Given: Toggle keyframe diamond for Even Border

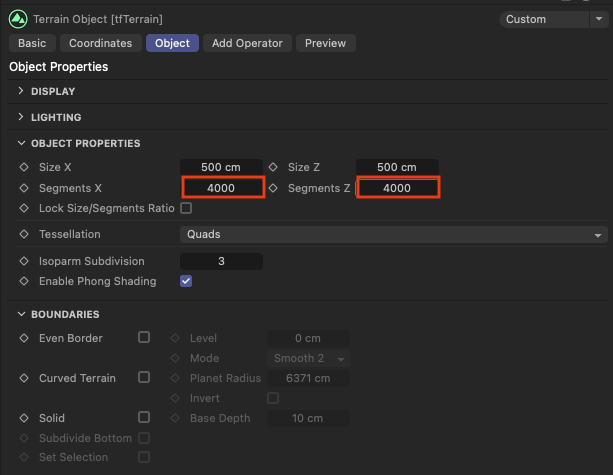Looking at the screenshot, I should pos(24,338).
